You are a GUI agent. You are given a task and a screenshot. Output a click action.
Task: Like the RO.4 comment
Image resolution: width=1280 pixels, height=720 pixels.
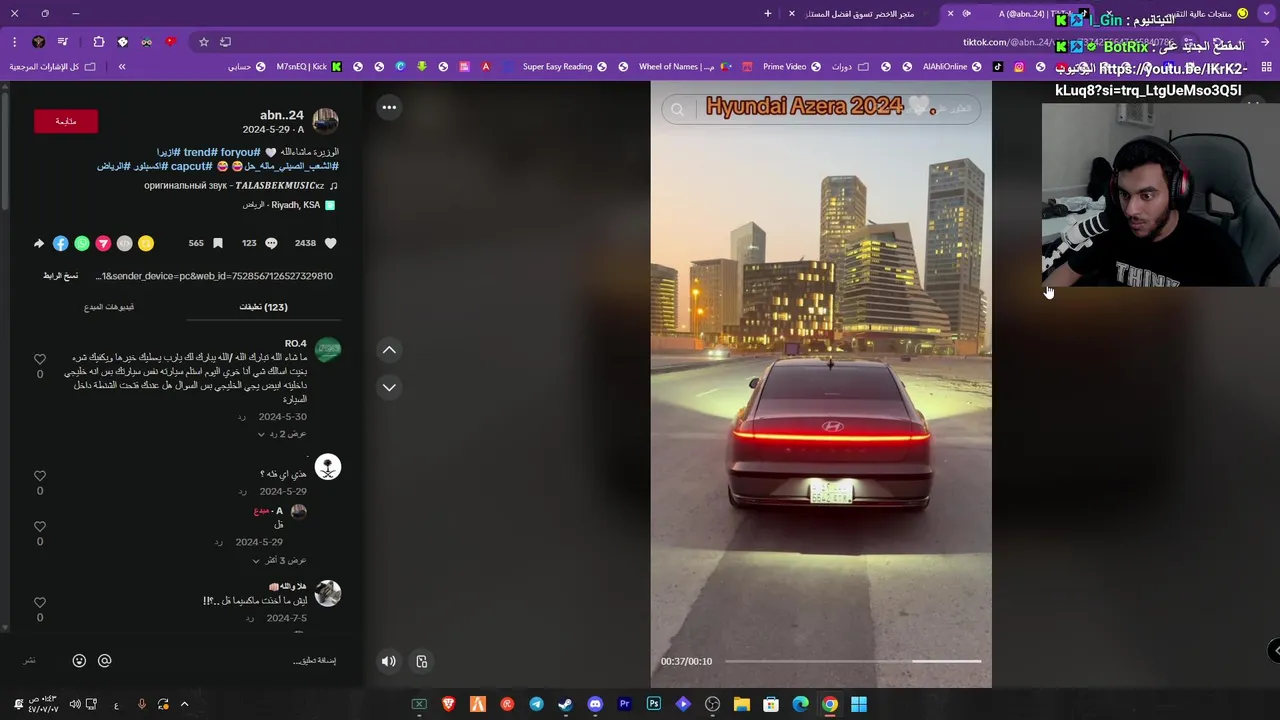pyautogui.click(x=40, y=359)
